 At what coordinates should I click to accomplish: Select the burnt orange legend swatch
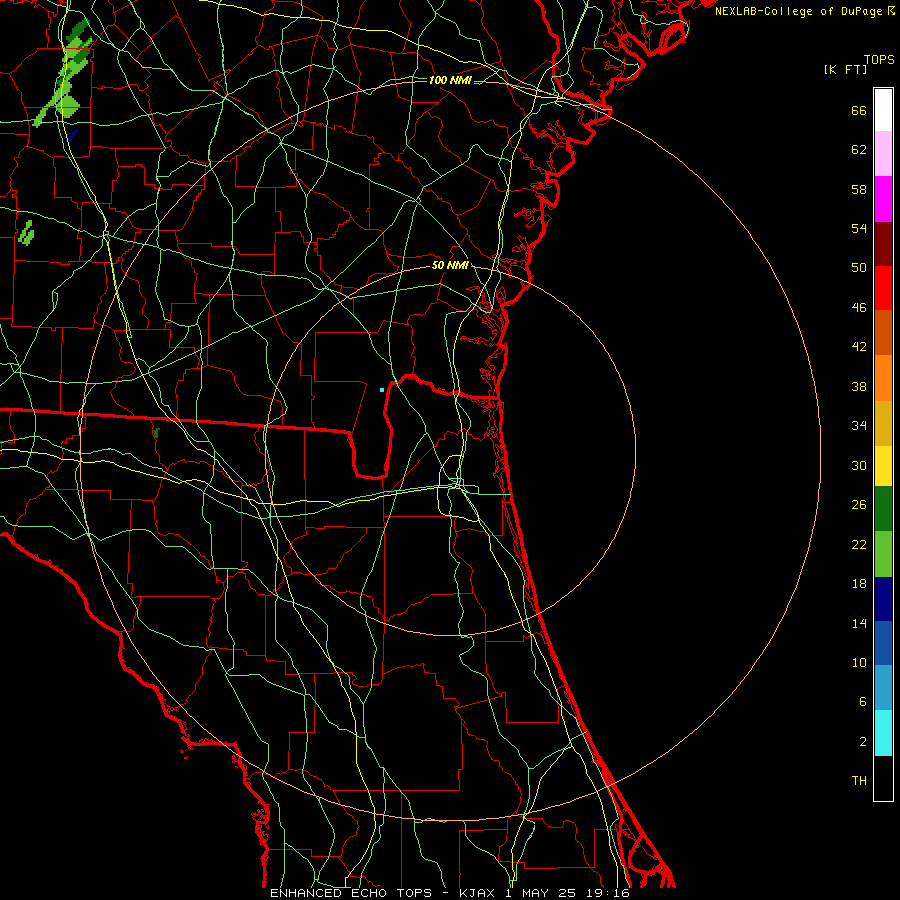[883, 332]
